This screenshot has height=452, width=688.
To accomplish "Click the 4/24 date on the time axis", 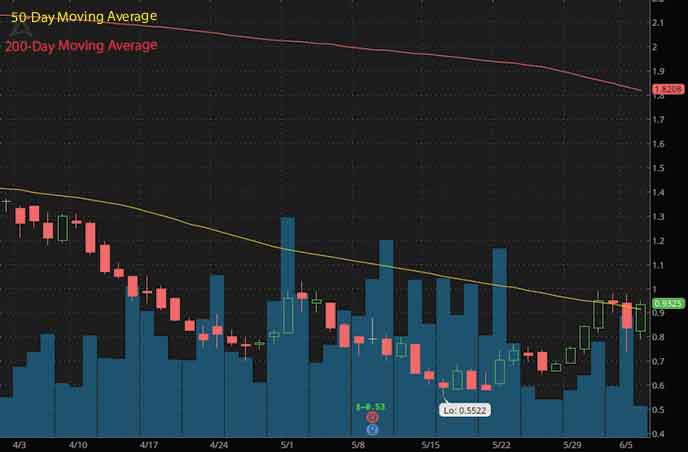I will (x=219, y=445).
